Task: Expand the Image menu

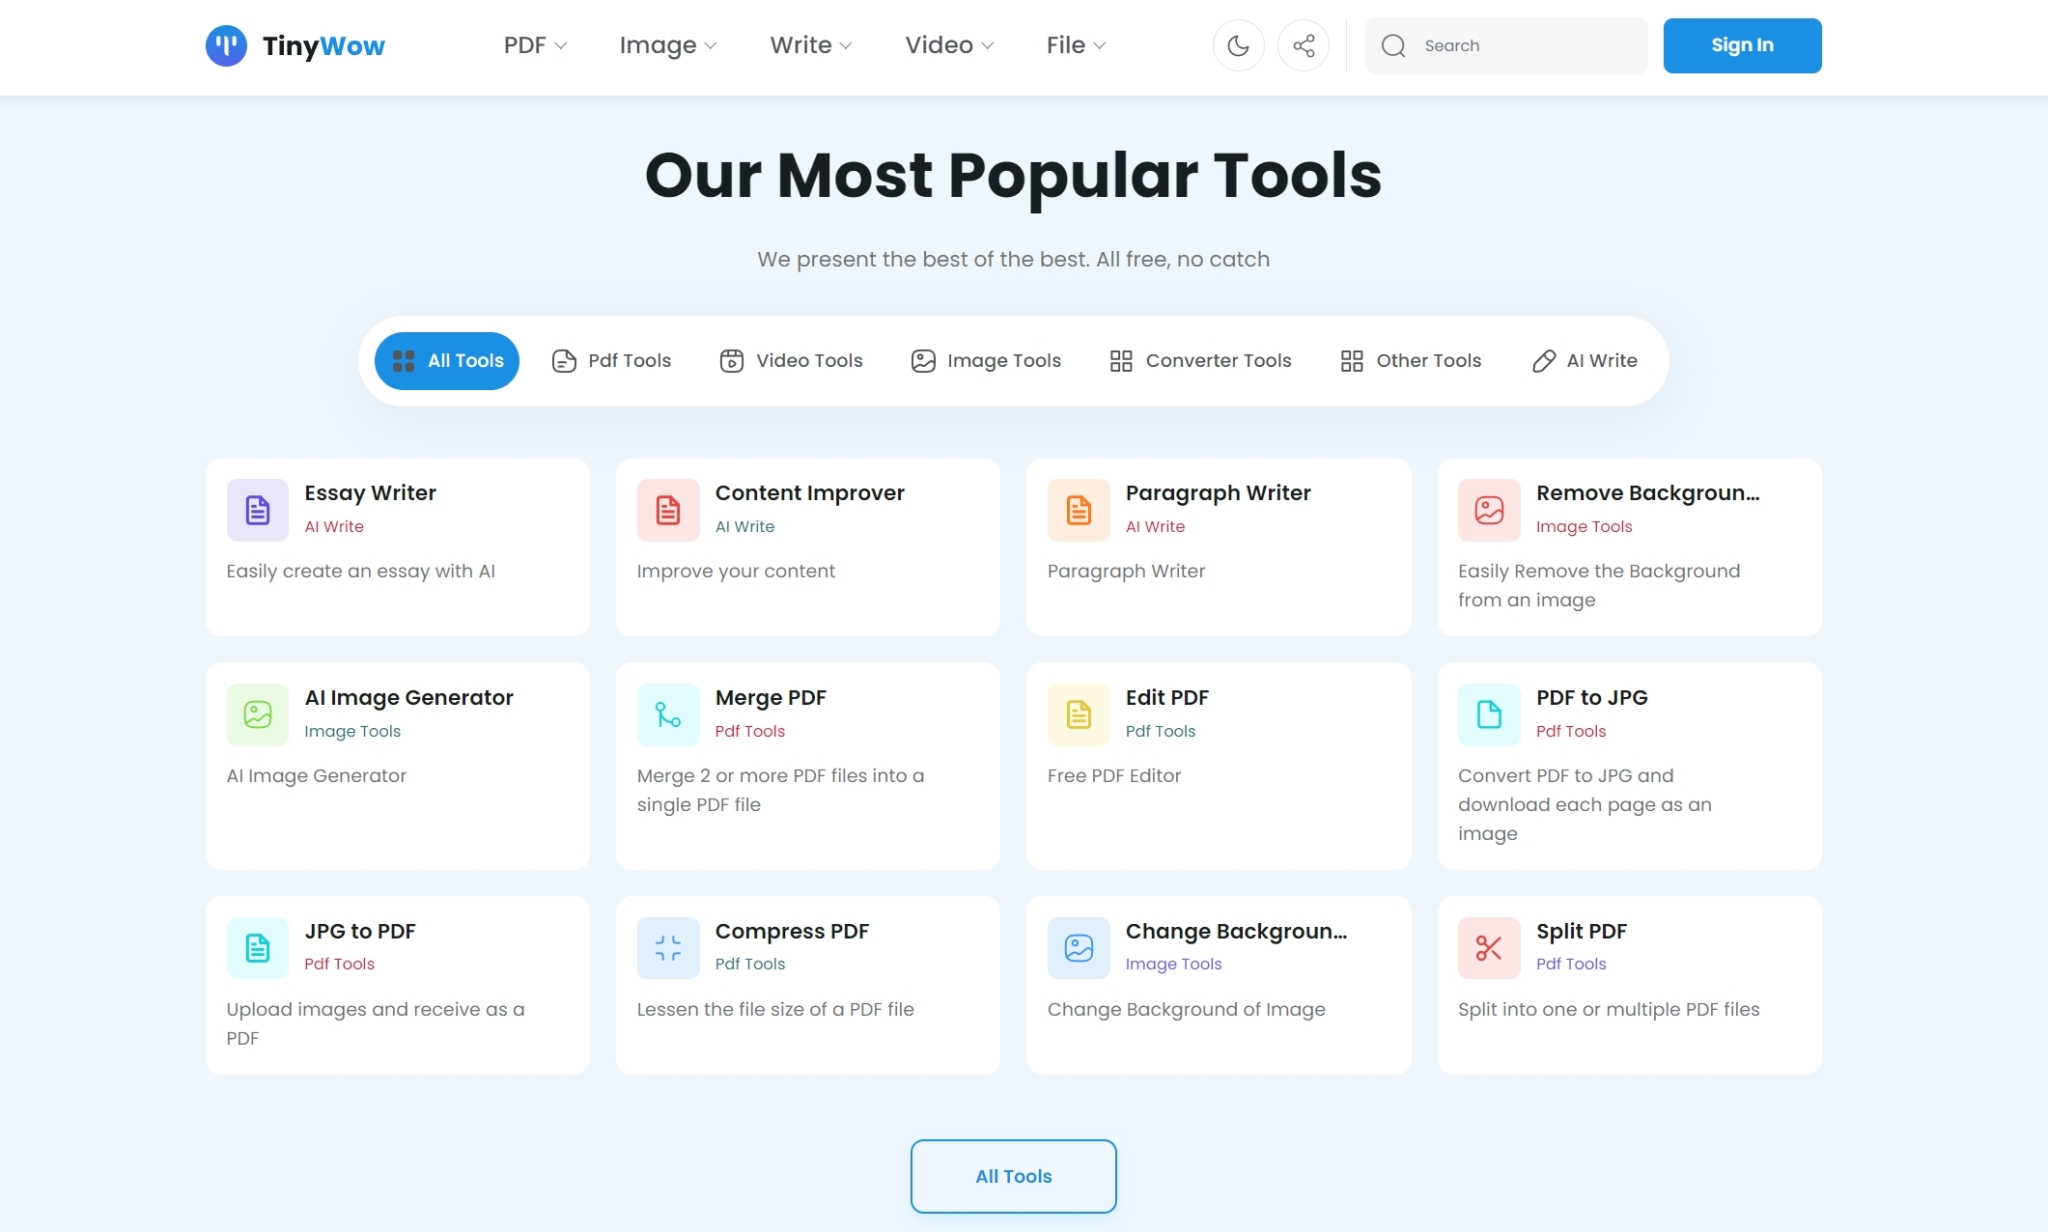Action: pyautogui.click(x=667, y=45)
